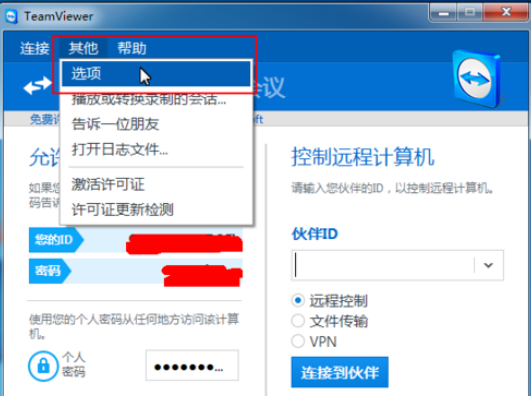Choose 激活许可证 menu entry
The image size is (531, 396).
tap(156, 185)
